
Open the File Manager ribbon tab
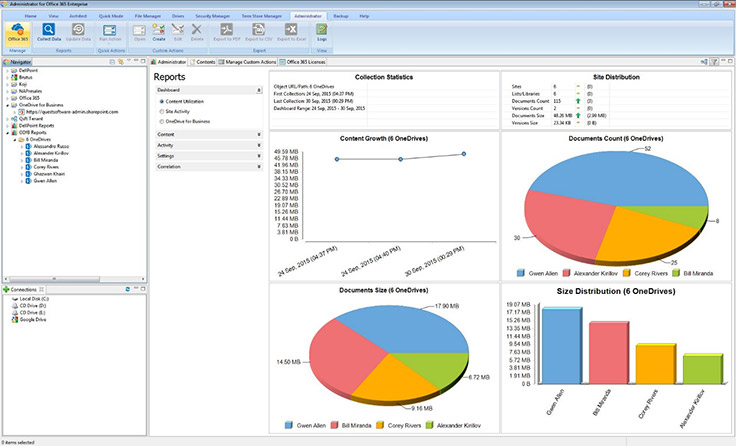pos(148,16)
